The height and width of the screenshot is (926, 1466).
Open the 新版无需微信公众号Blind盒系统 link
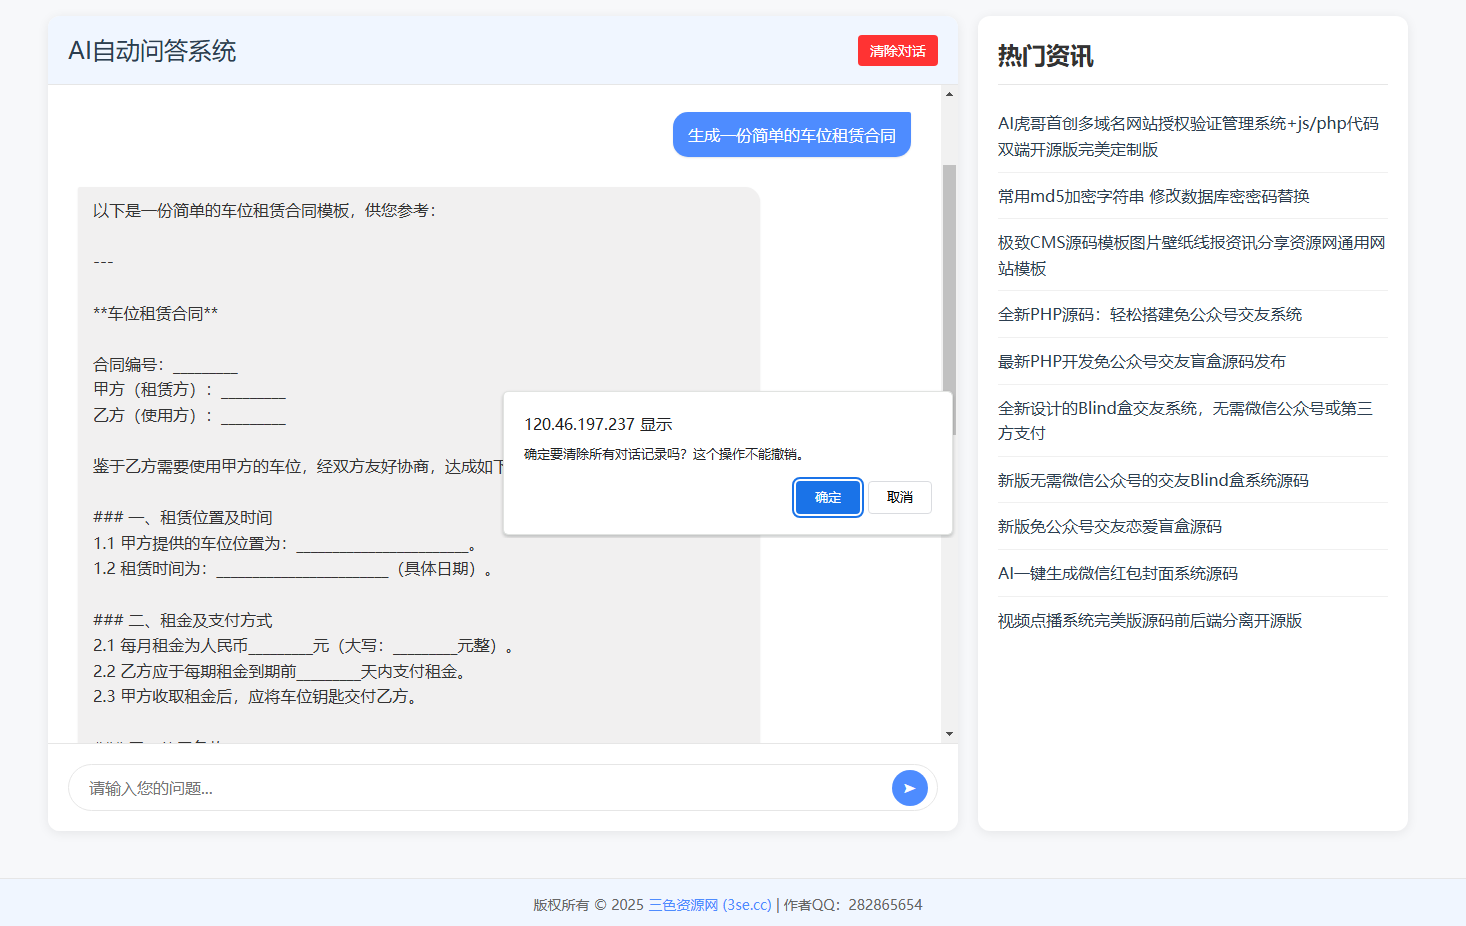coord(1152,480)
